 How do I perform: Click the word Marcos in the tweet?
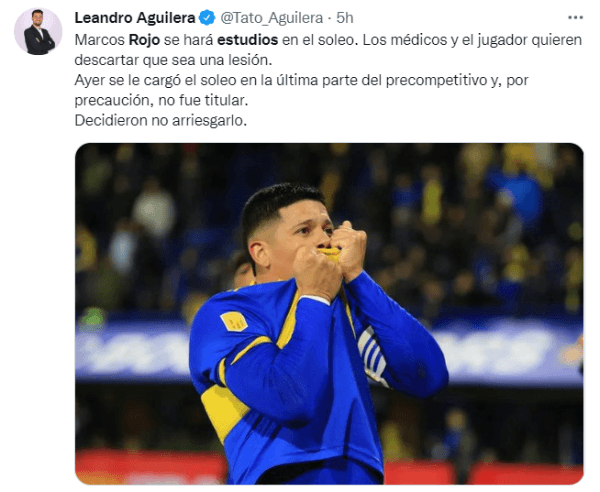tap(99, 40)
